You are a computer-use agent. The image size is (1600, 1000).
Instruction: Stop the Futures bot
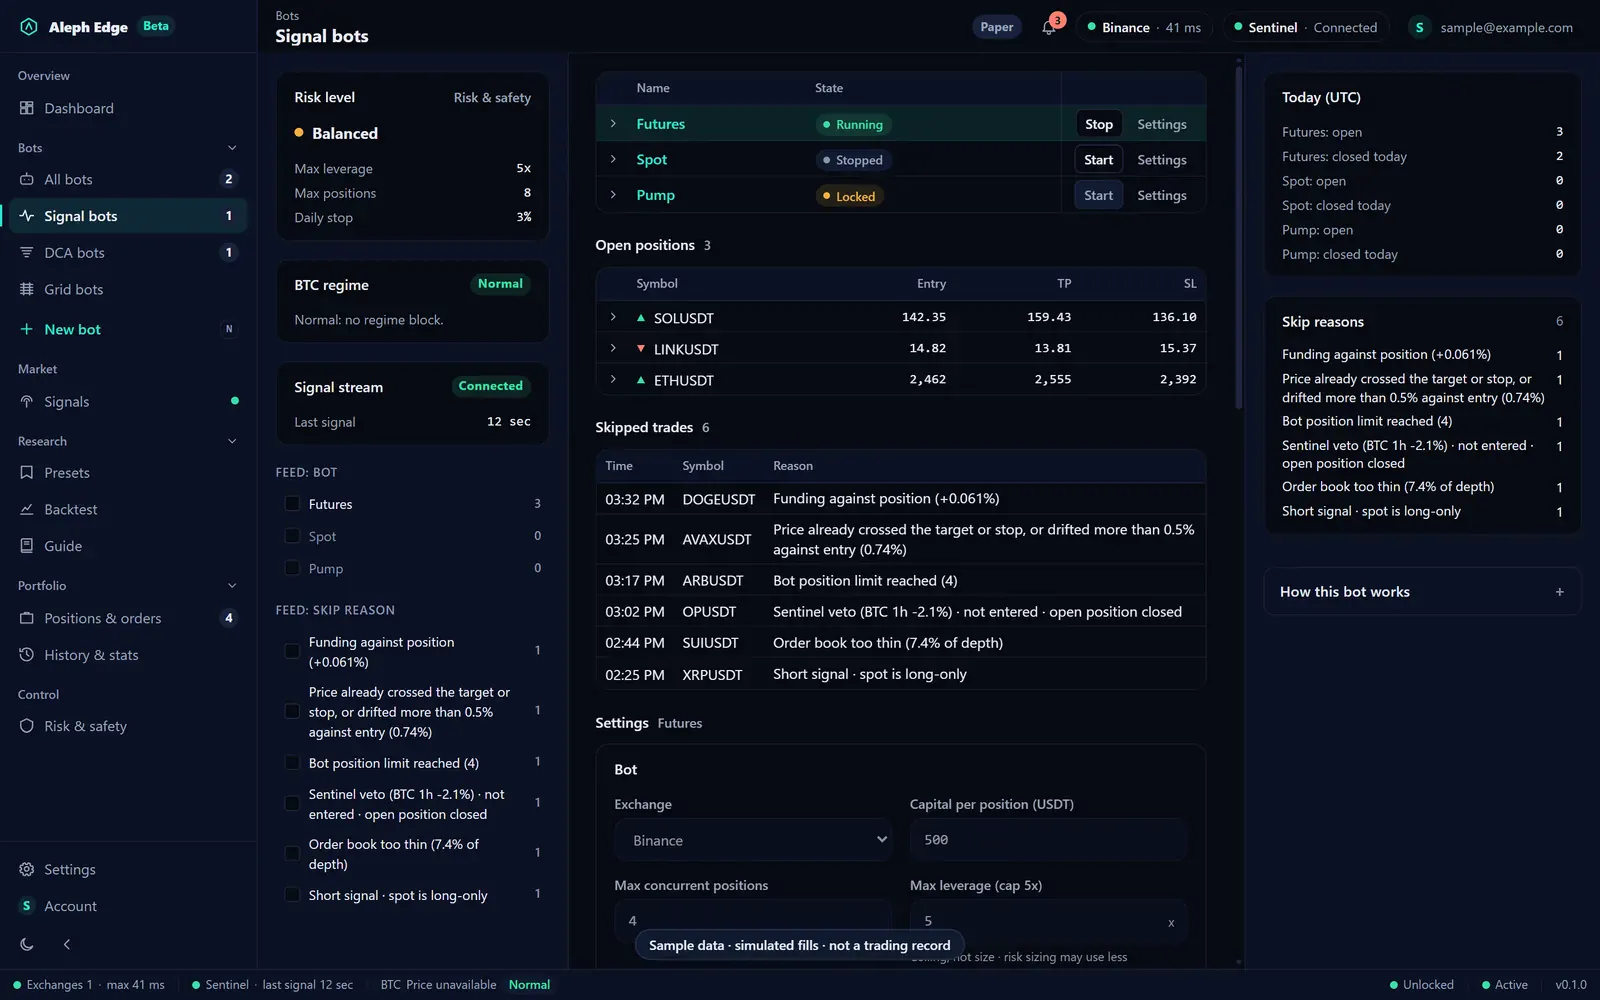[x=1099, y=124]
